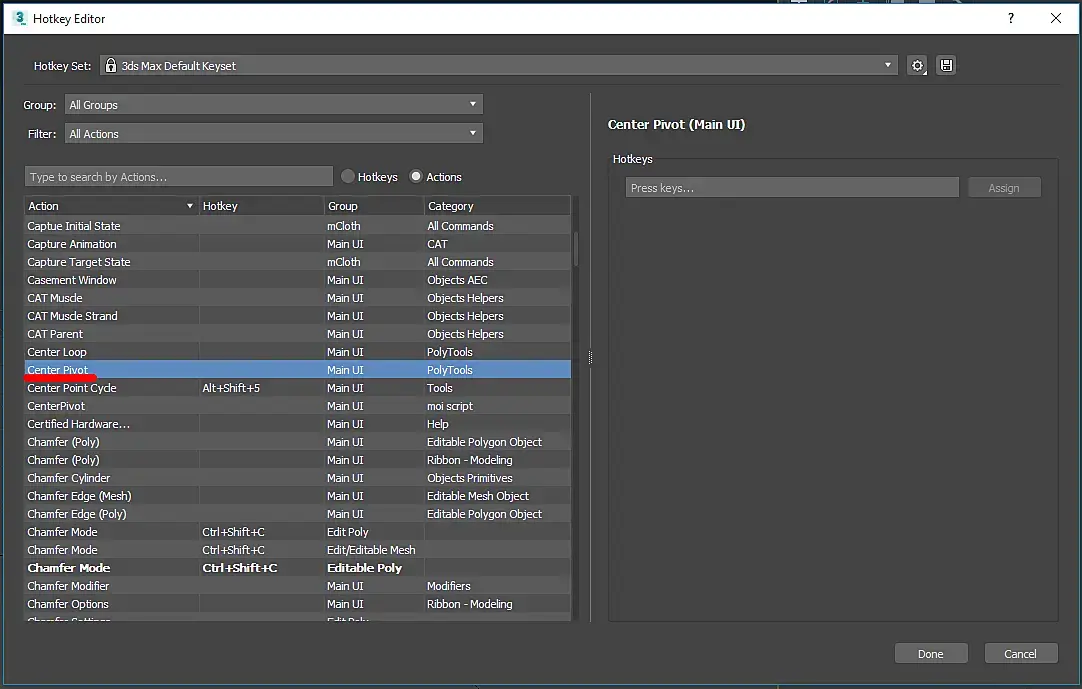The height and width of the screenshot is (689, 1082).
Task: Select the CAT Muscle Strand action
Action: tap(297, 316)
